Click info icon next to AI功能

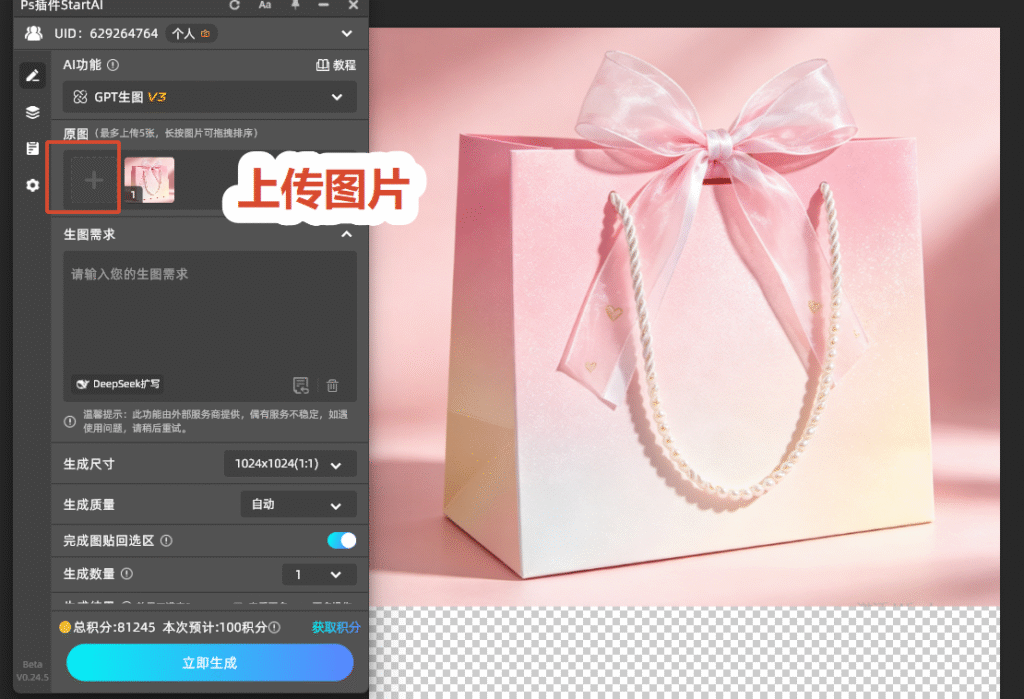(113, 65)
